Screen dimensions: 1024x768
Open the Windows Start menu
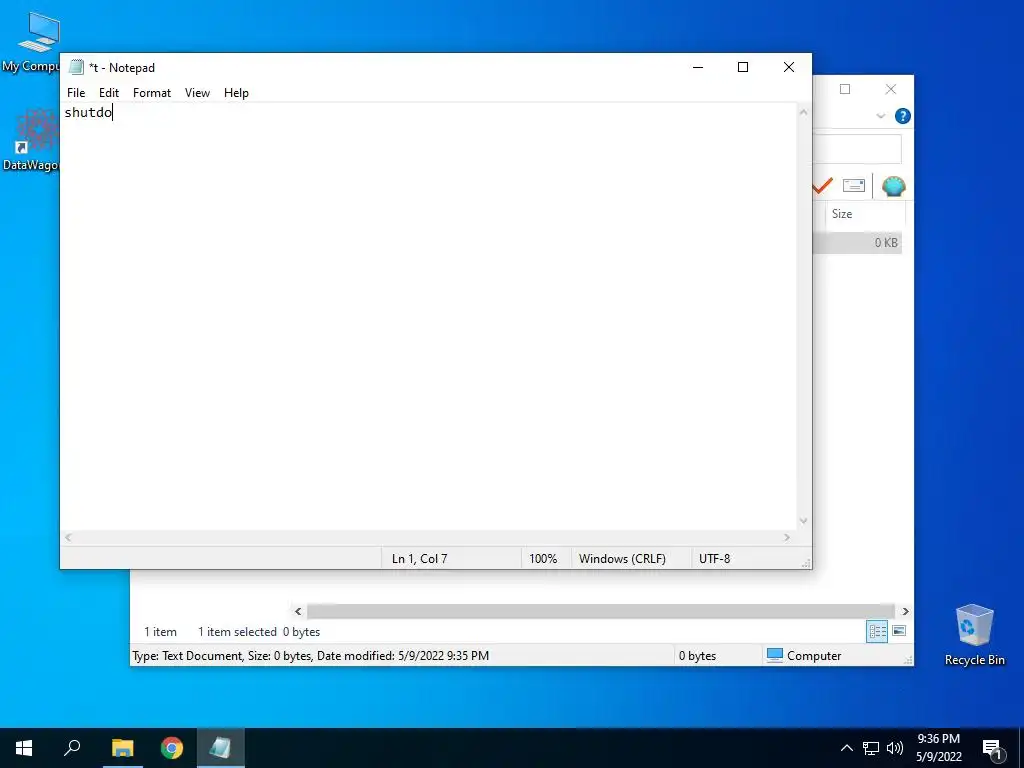coord(24,748)
